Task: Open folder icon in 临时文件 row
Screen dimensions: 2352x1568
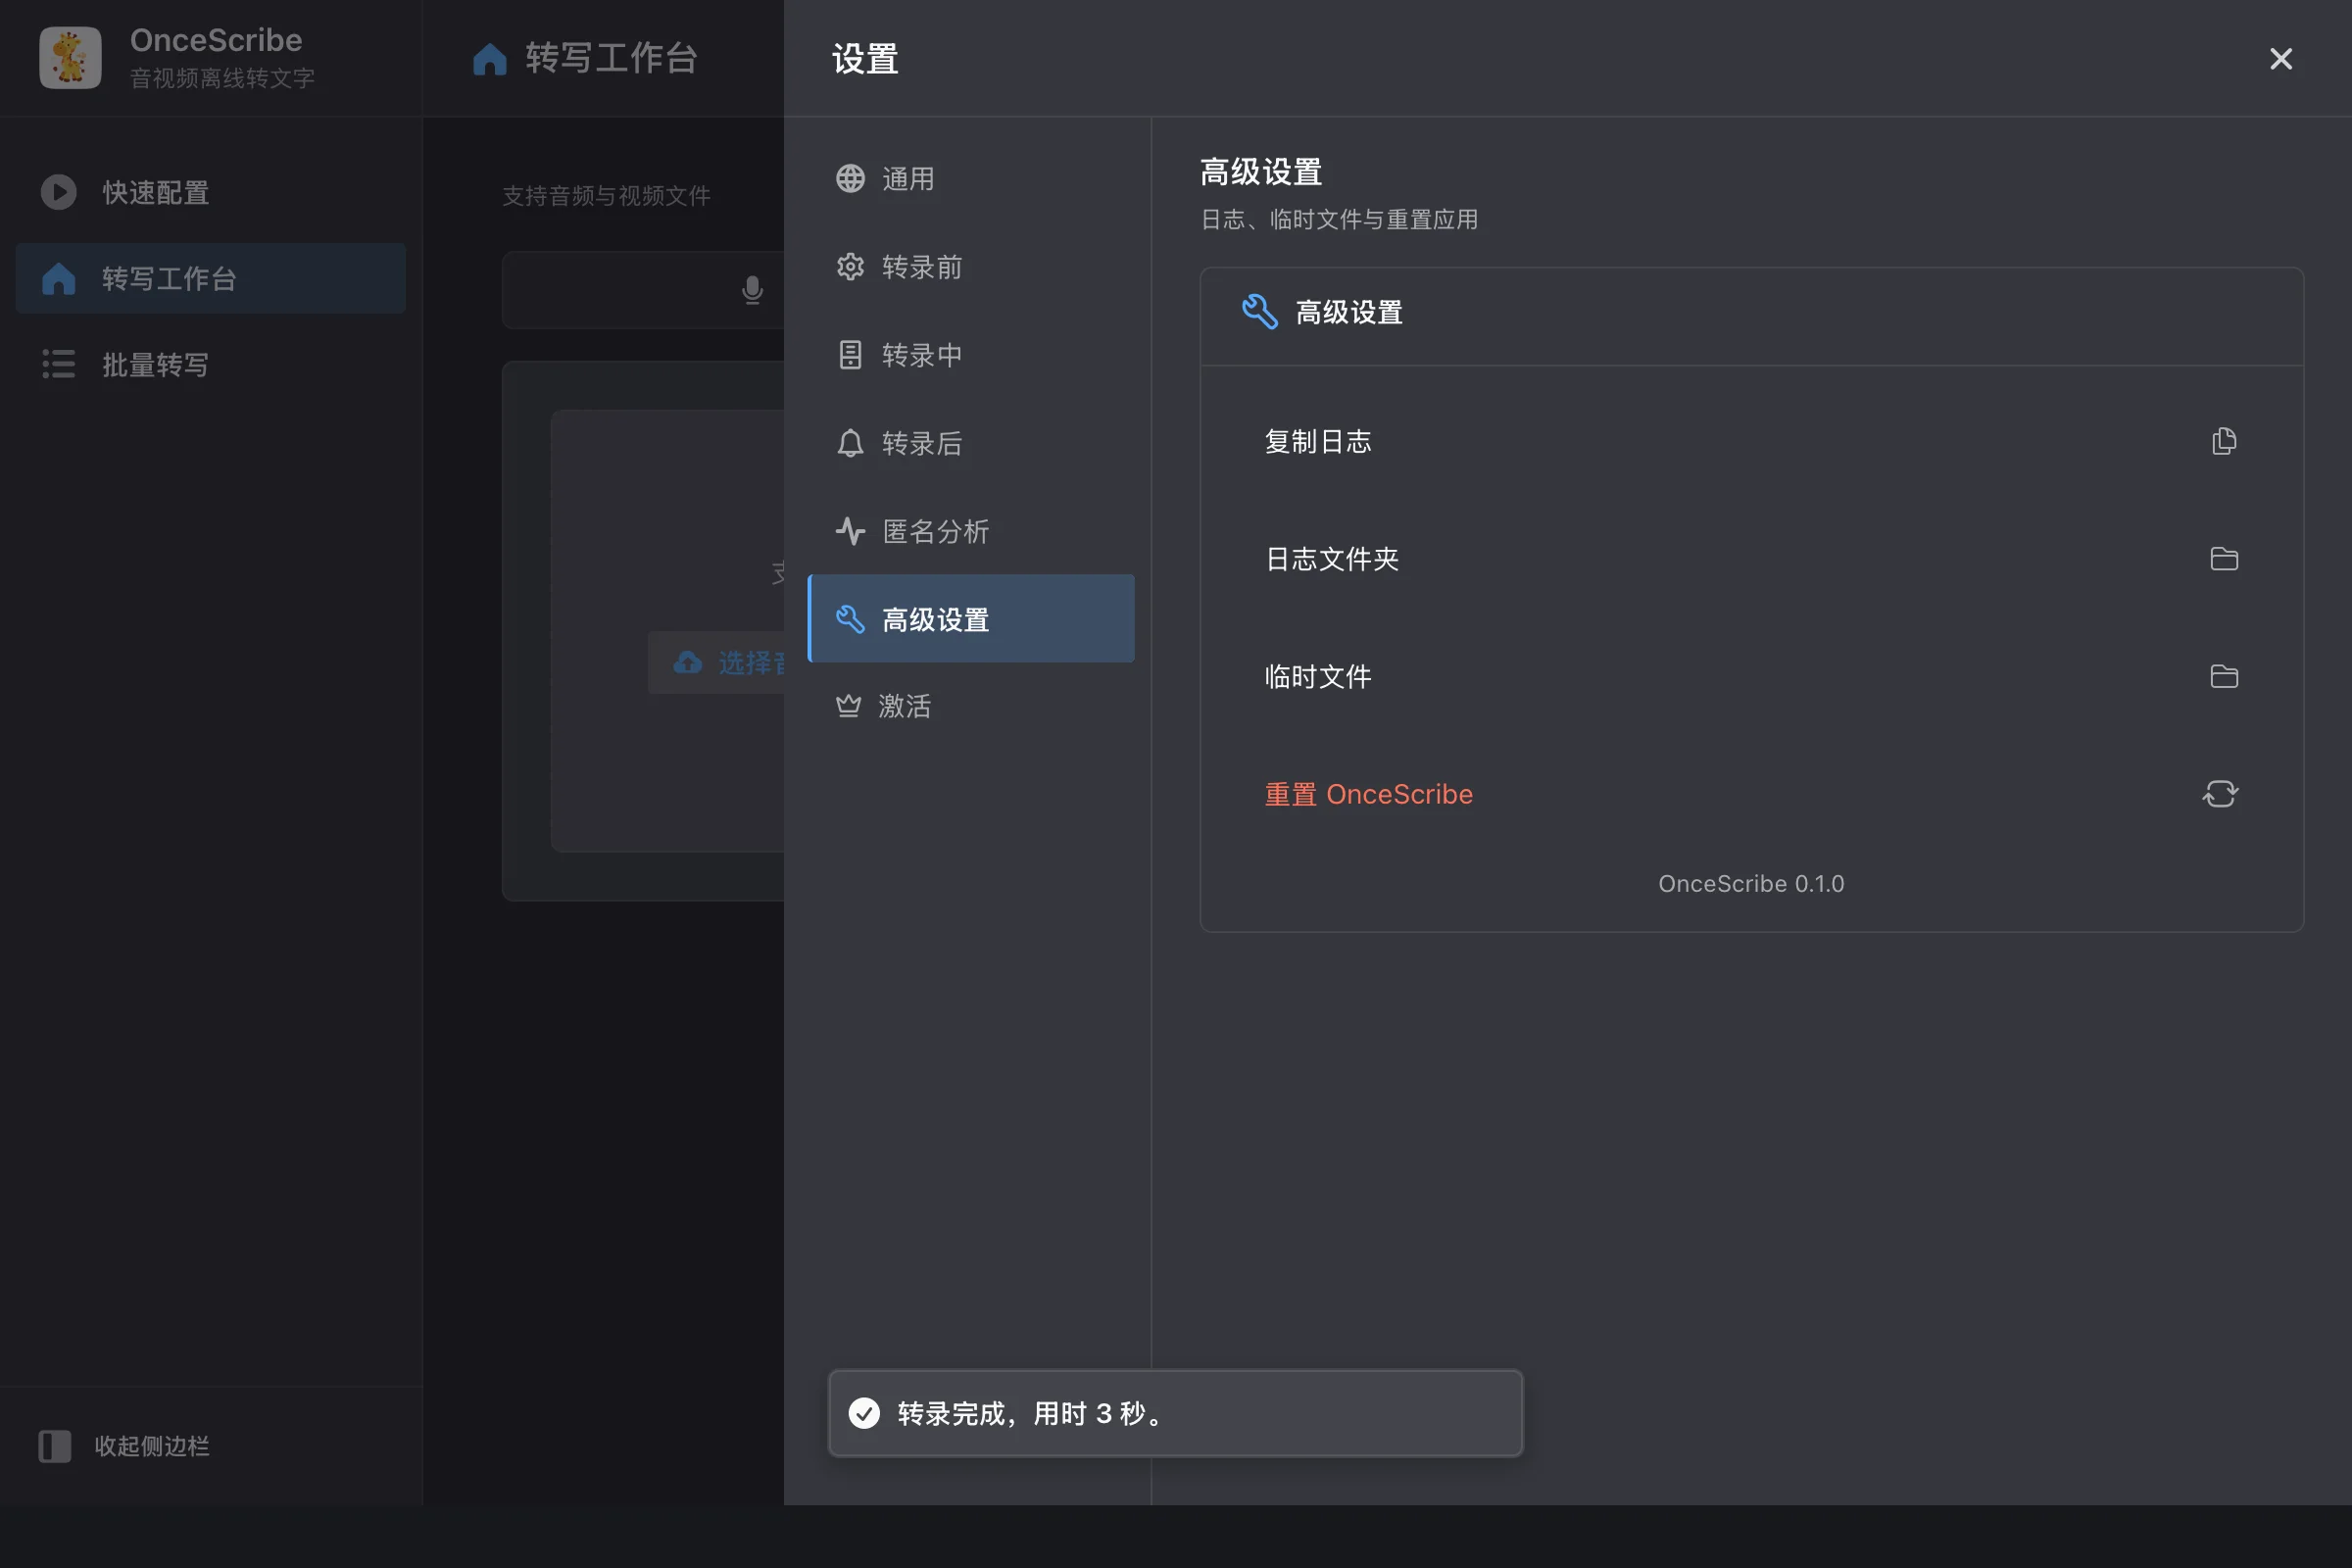Action: pyautogui.click(x=2223, y=676)
